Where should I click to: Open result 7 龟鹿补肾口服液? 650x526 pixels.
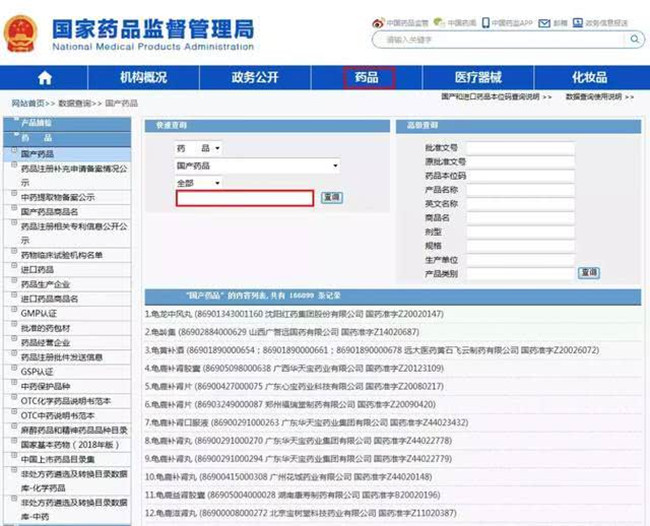coord(306,422)
